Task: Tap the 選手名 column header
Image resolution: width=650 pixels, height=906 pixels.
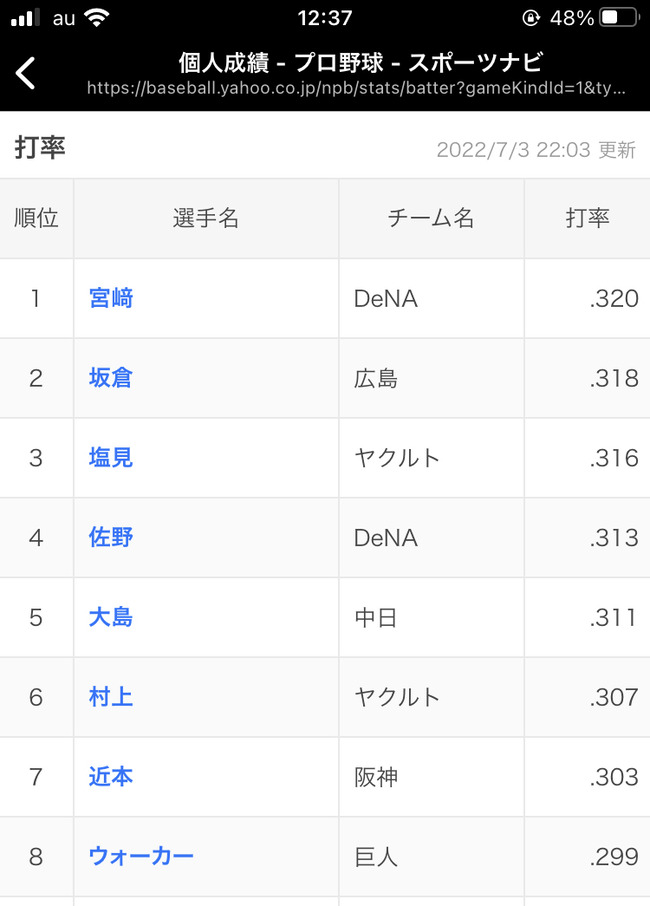Action: [206, 218]
